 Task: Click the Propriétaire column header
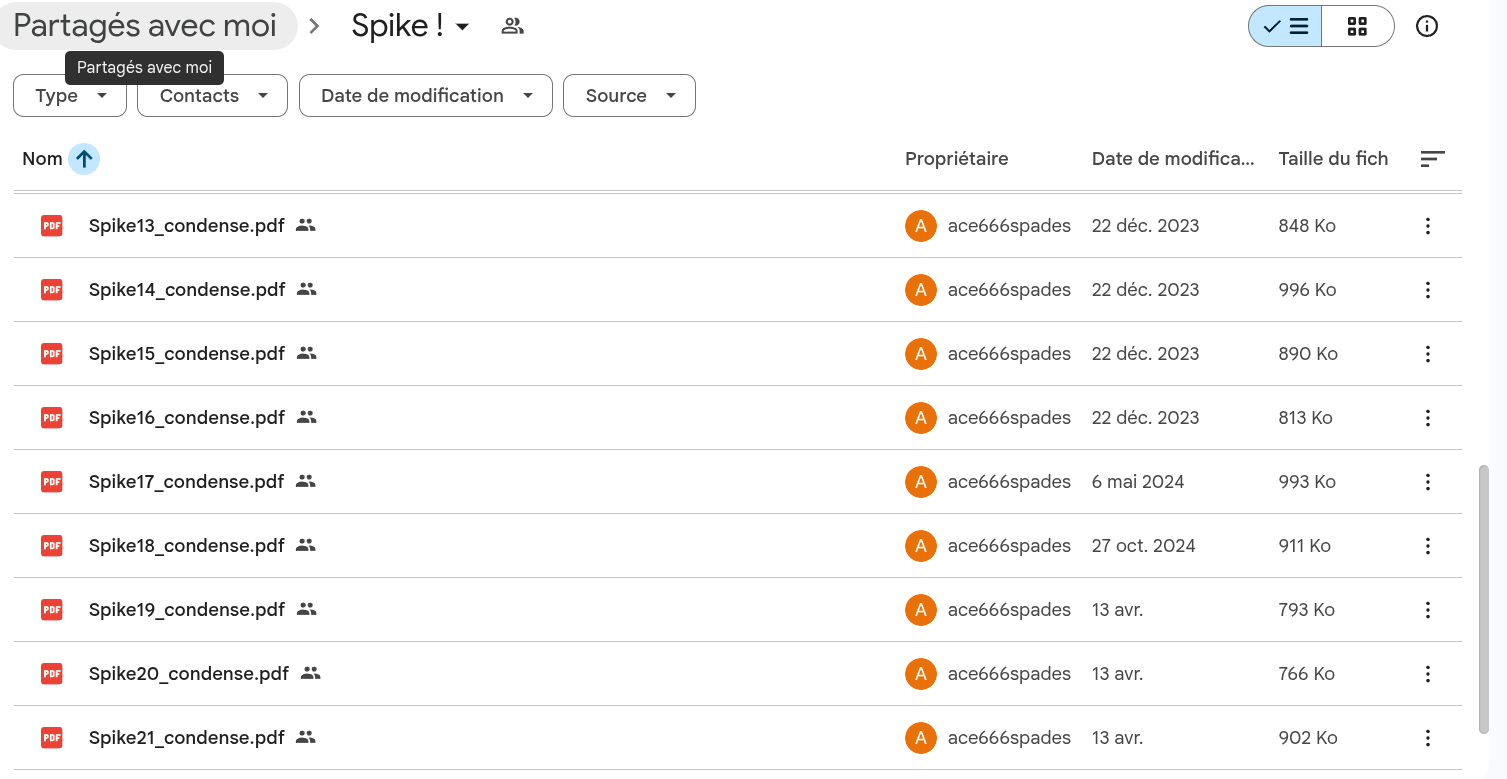click(956, 159)
